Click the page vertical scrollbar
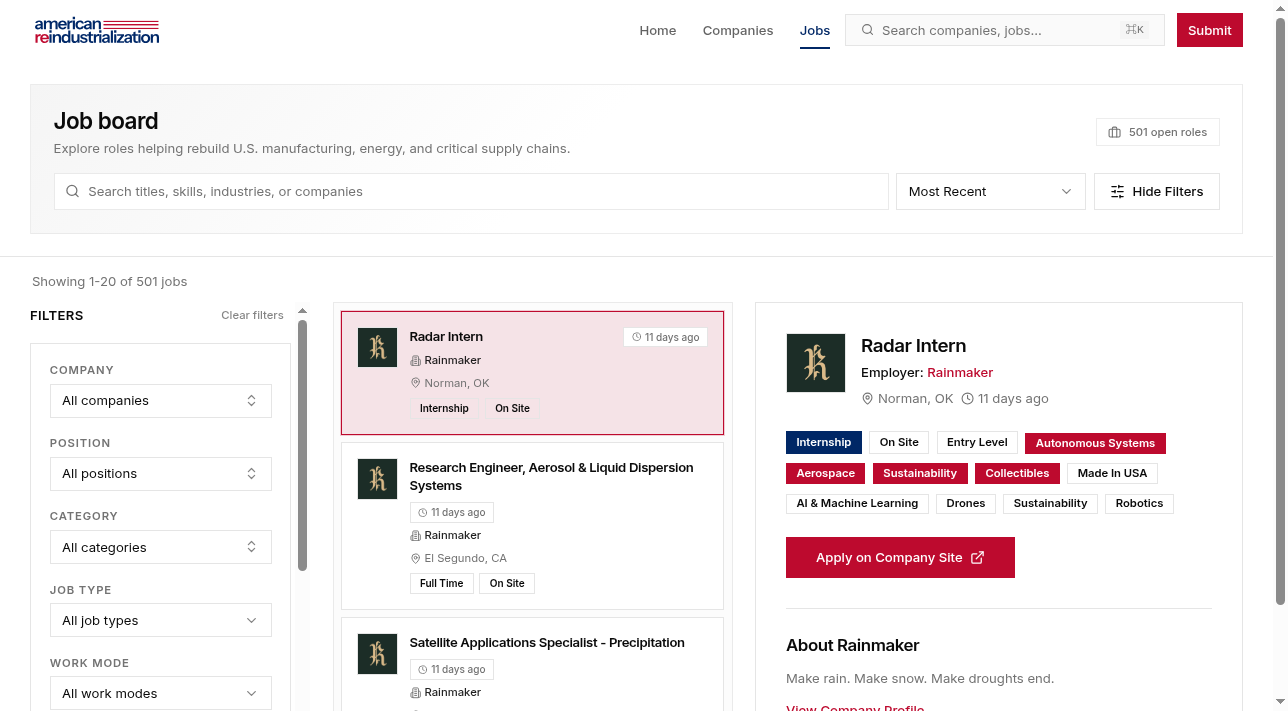 tap(1280, 310)
